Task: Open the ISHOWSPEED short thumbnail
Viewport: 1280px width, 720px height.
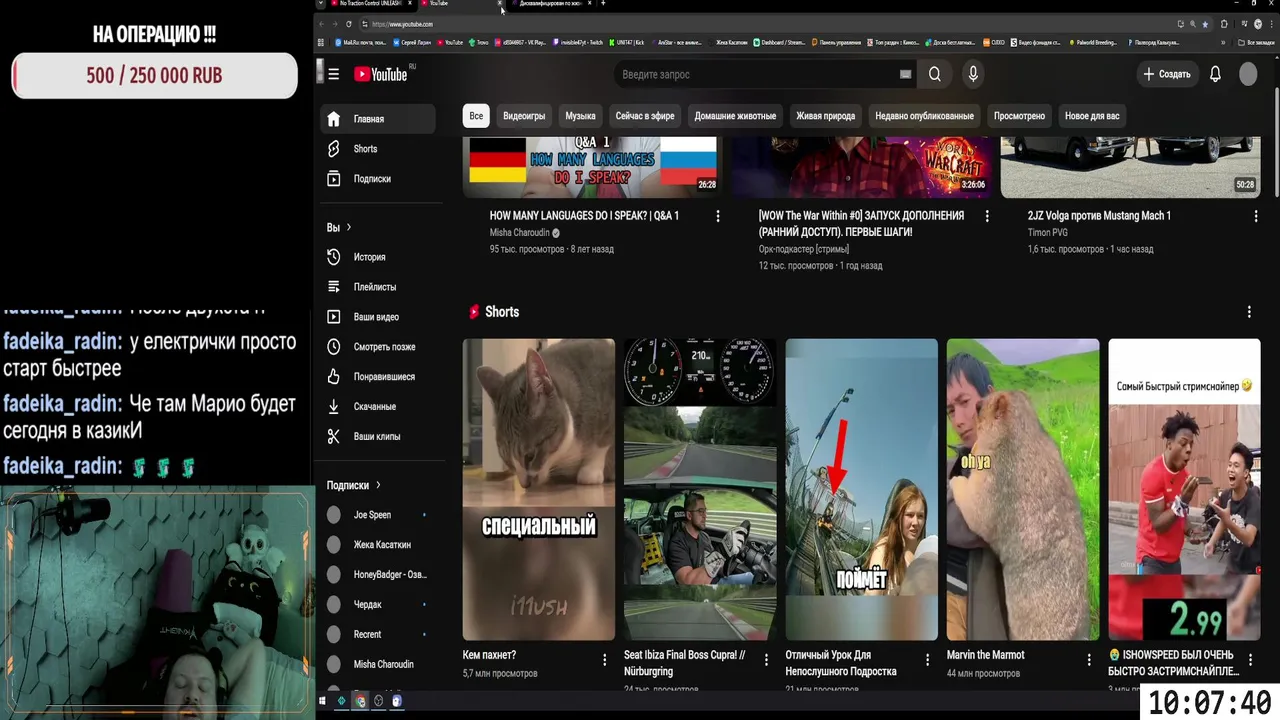Action: pos(1184,489)
